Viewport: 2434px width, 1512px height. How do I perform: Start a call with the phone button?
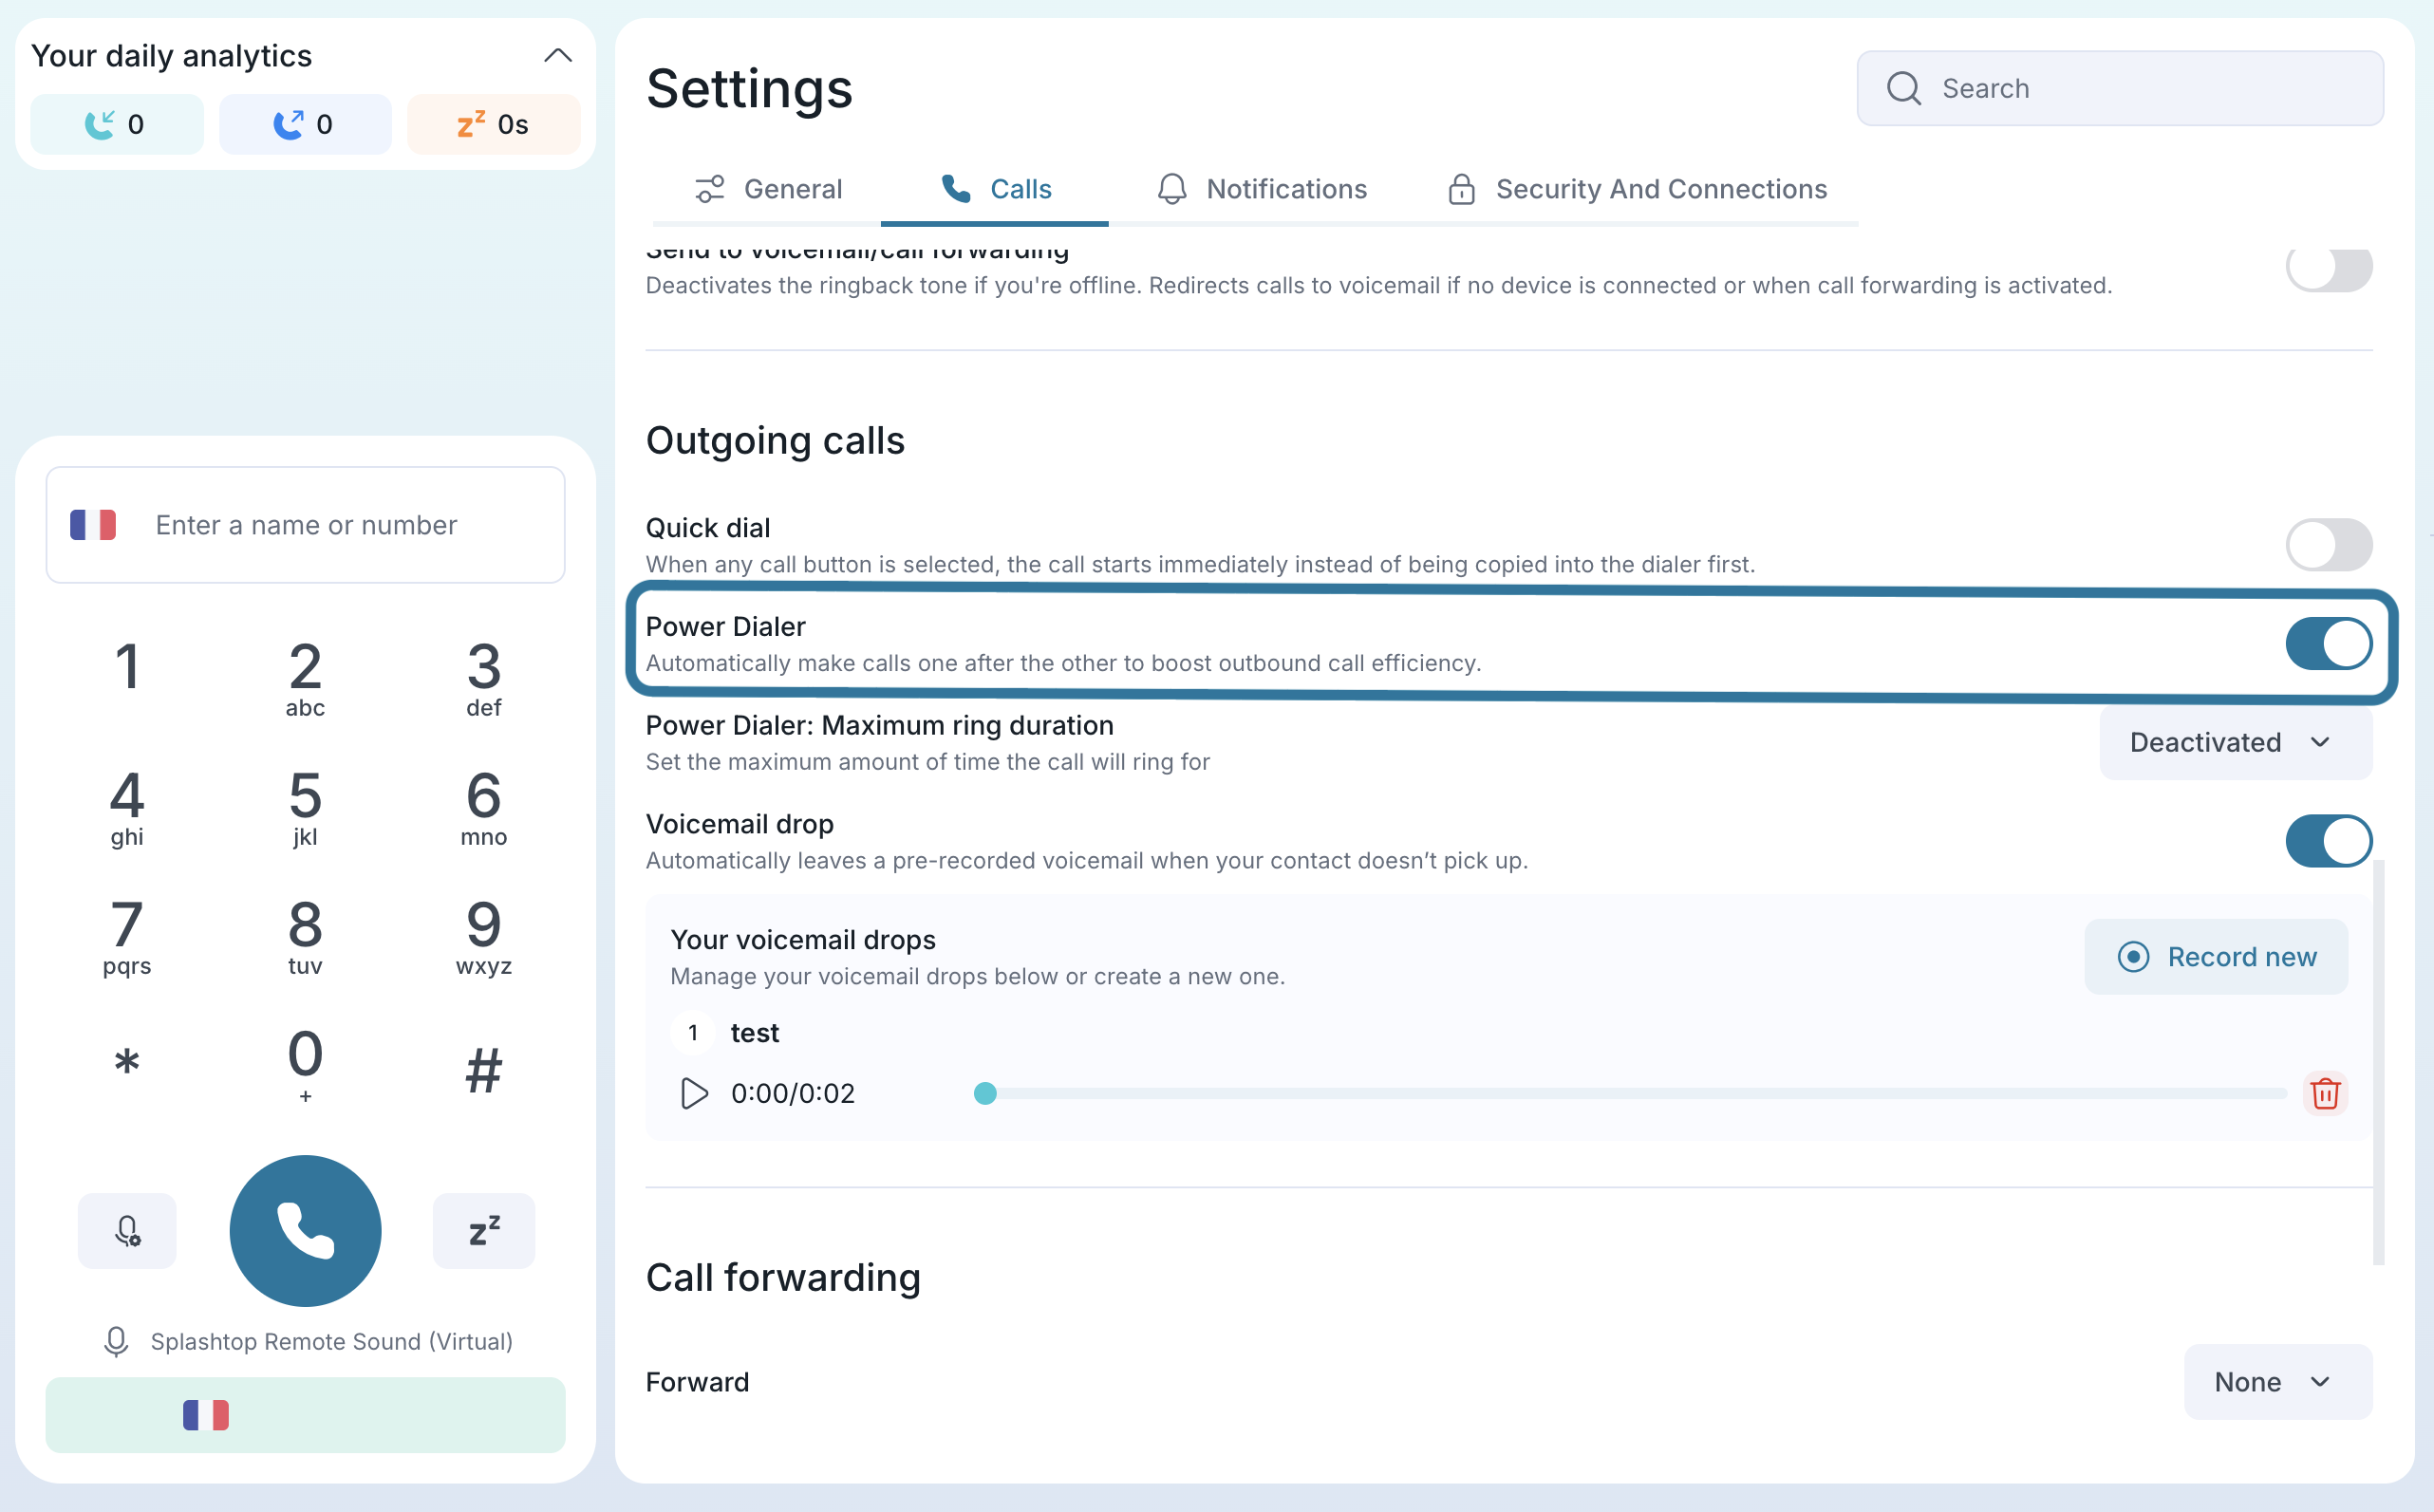point(305,1230)
